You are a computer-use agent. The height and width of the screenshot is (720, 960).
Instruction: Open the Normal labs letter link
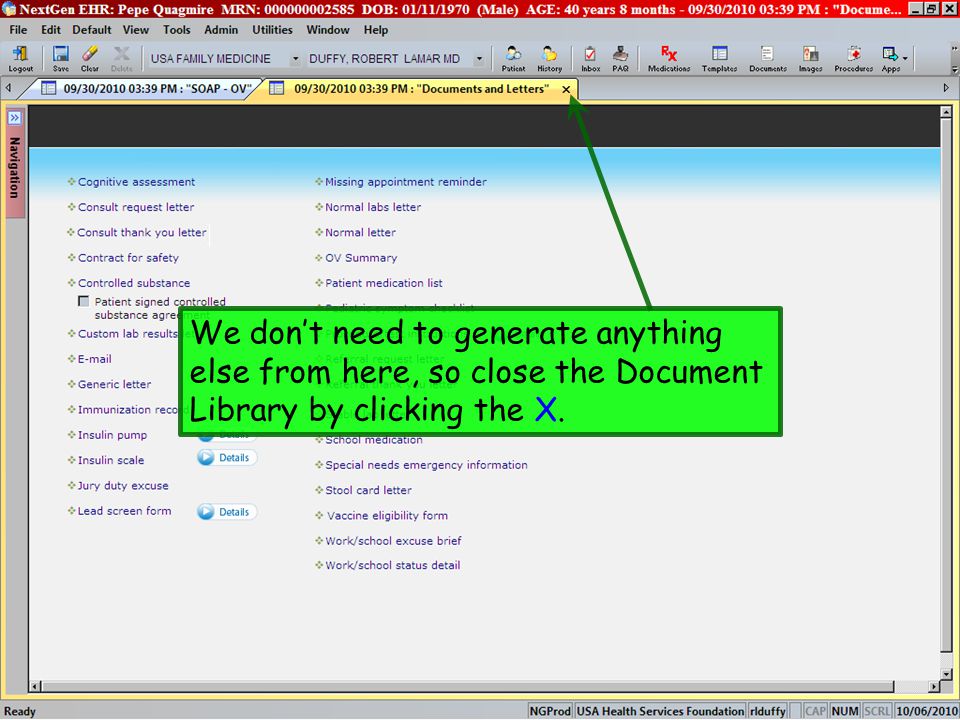373,207
